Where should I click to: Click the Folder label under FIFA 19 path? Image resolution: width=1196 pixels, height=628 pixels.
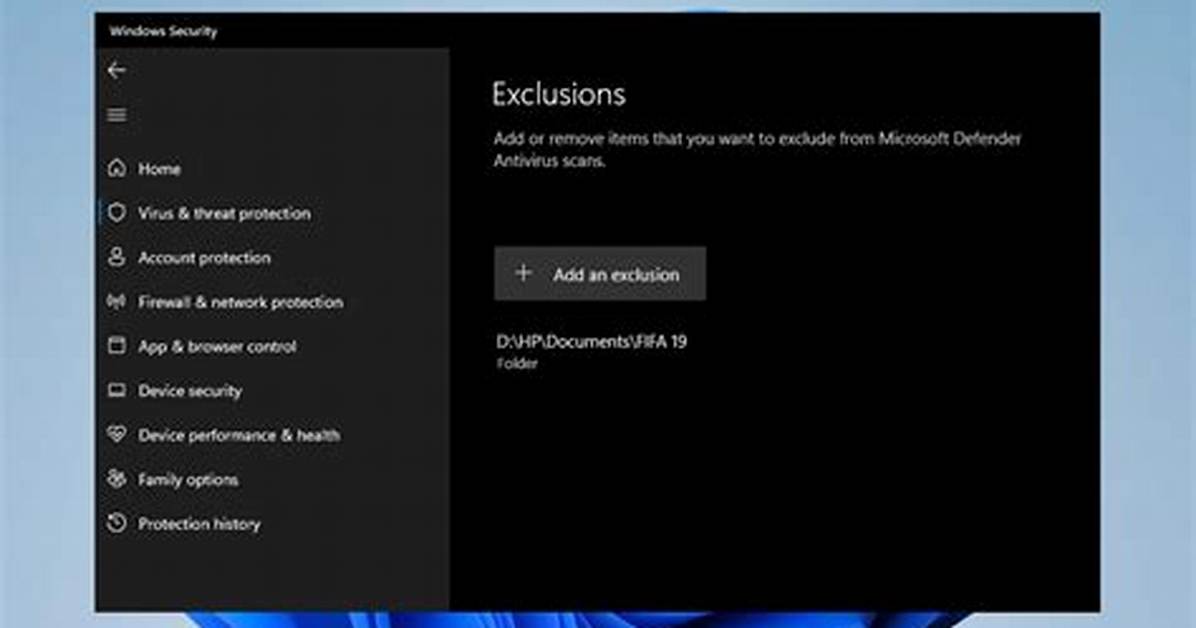pyautogui.click(x=517, y=364)
